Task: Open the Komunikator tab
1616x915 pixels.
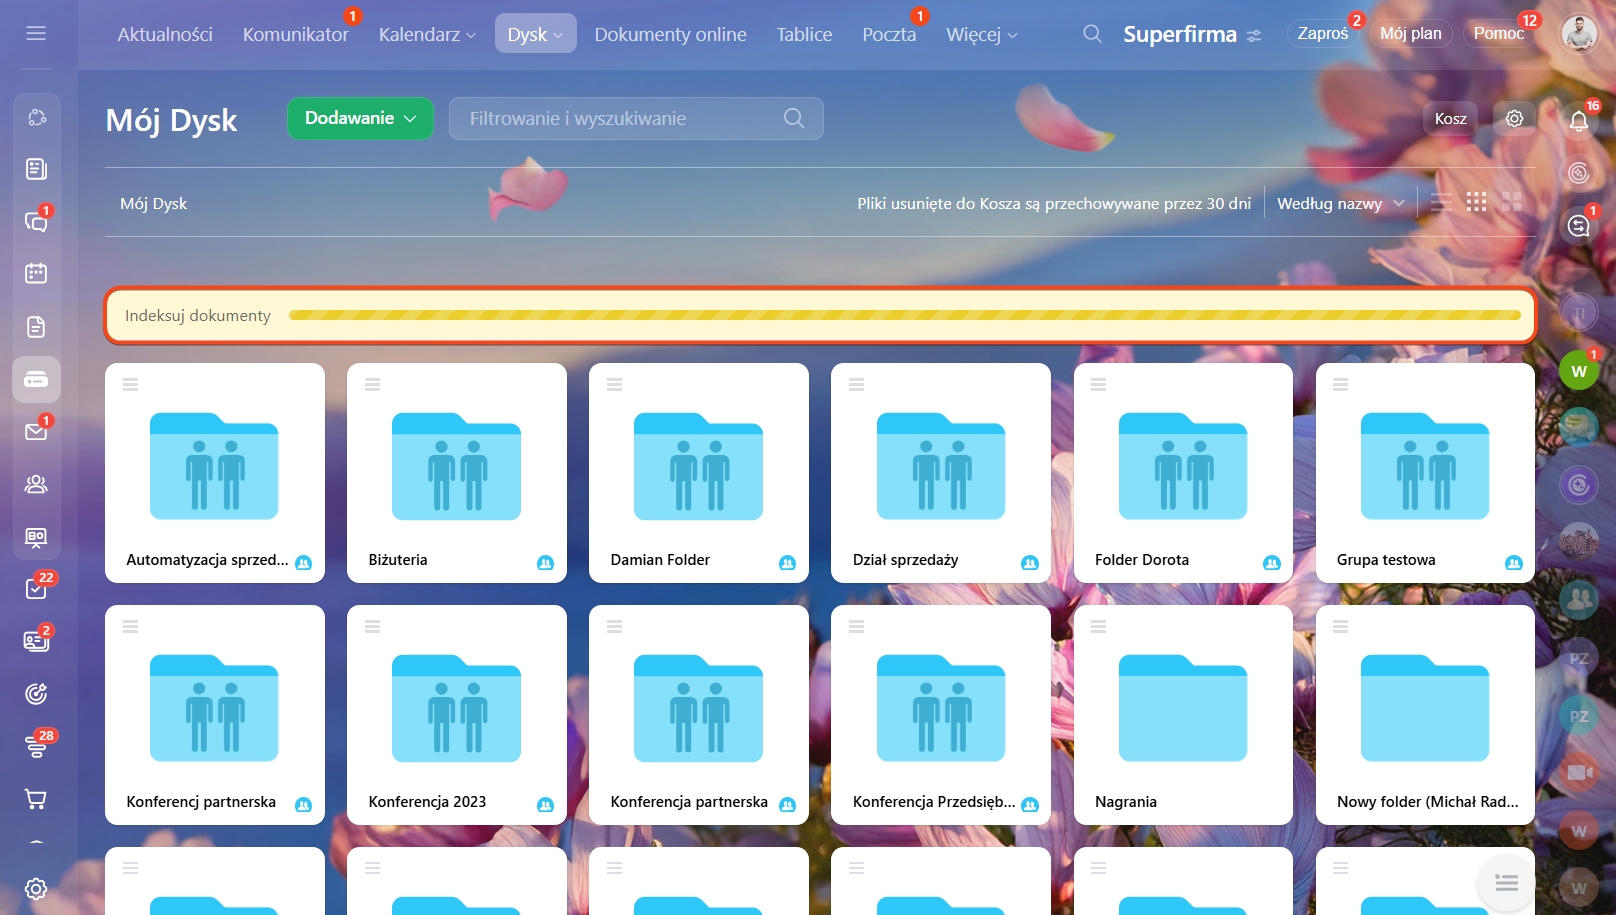Action: click(295, 34)
